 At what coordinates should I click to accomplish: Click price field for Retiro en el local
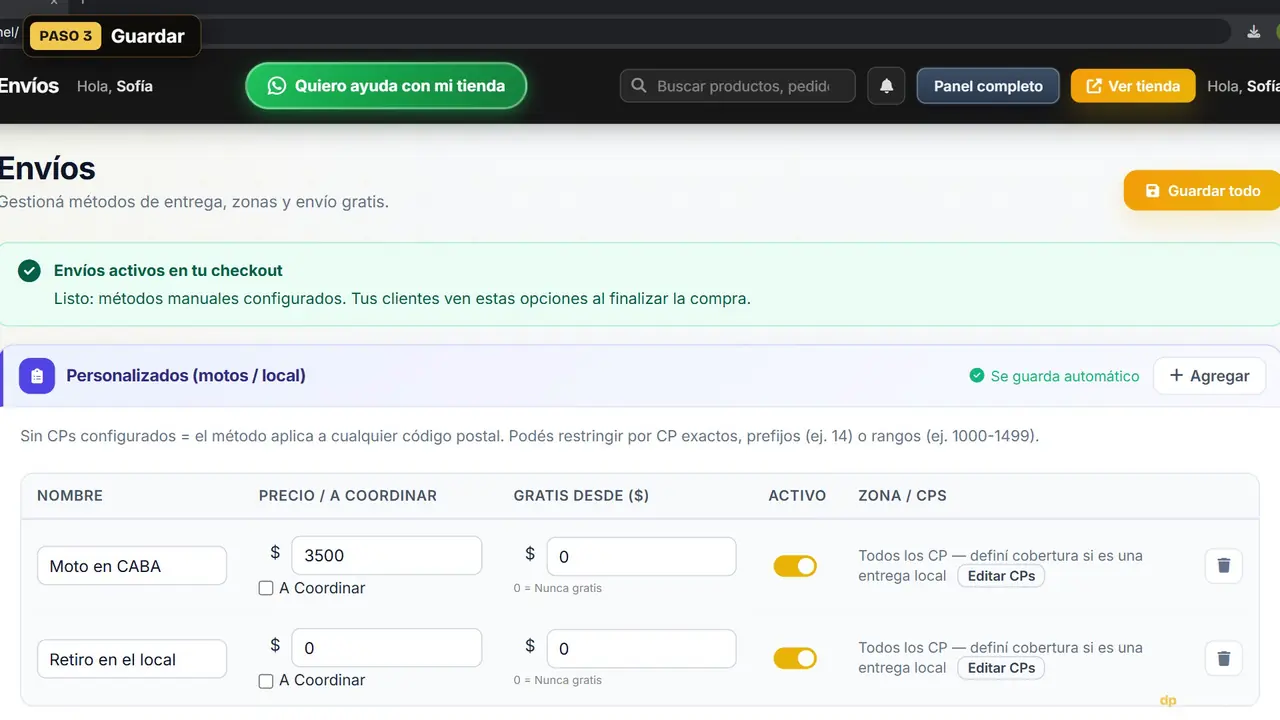click(x=386, y=648)
